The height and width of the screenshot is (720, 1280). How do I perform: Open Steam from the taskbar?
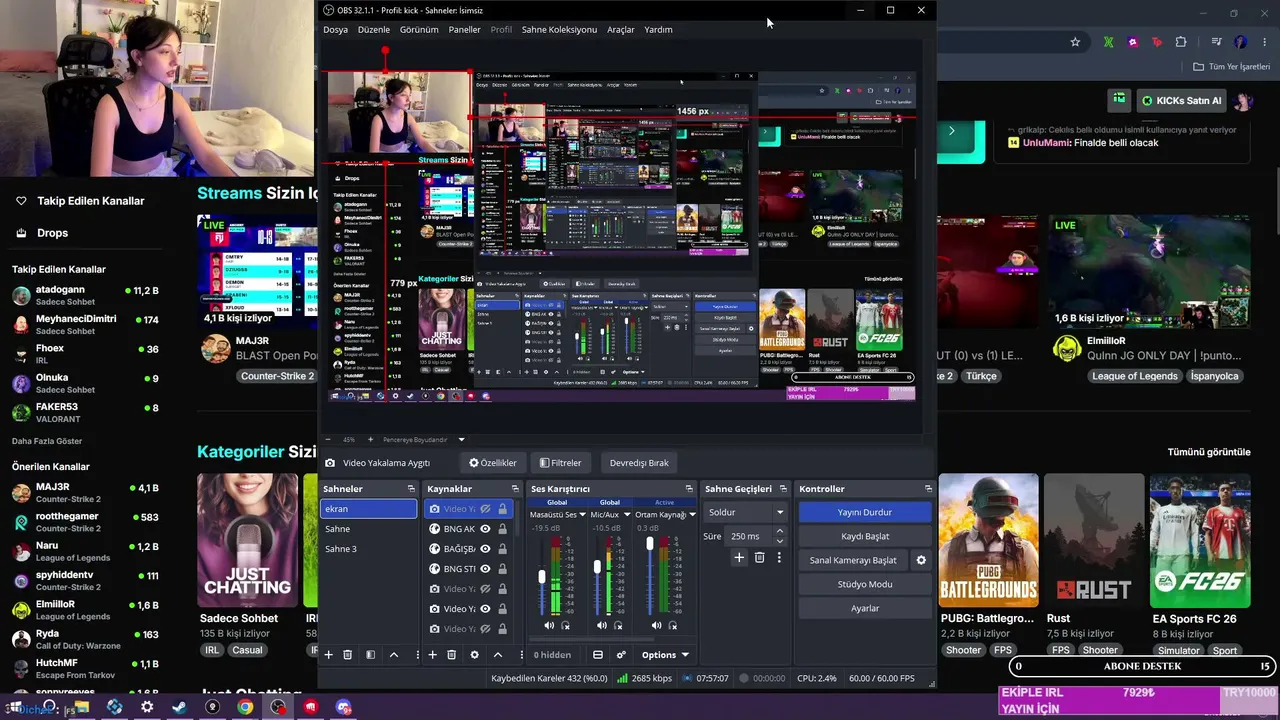pos(179,707)
